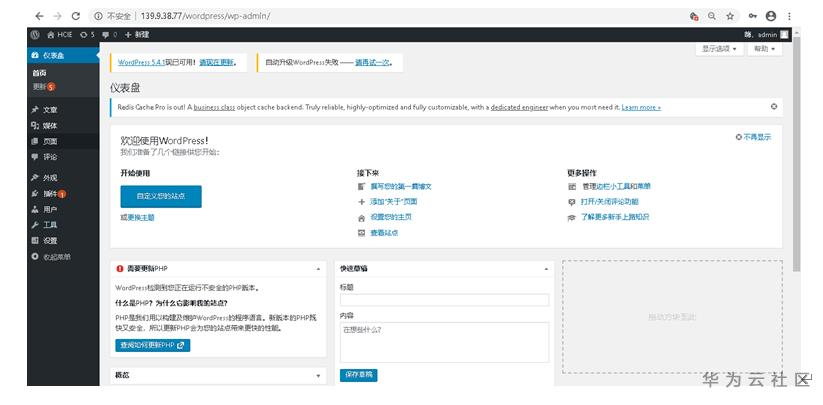
Task: Click 打开/关闭评论功能 link
Action: [x=609, y=201]
